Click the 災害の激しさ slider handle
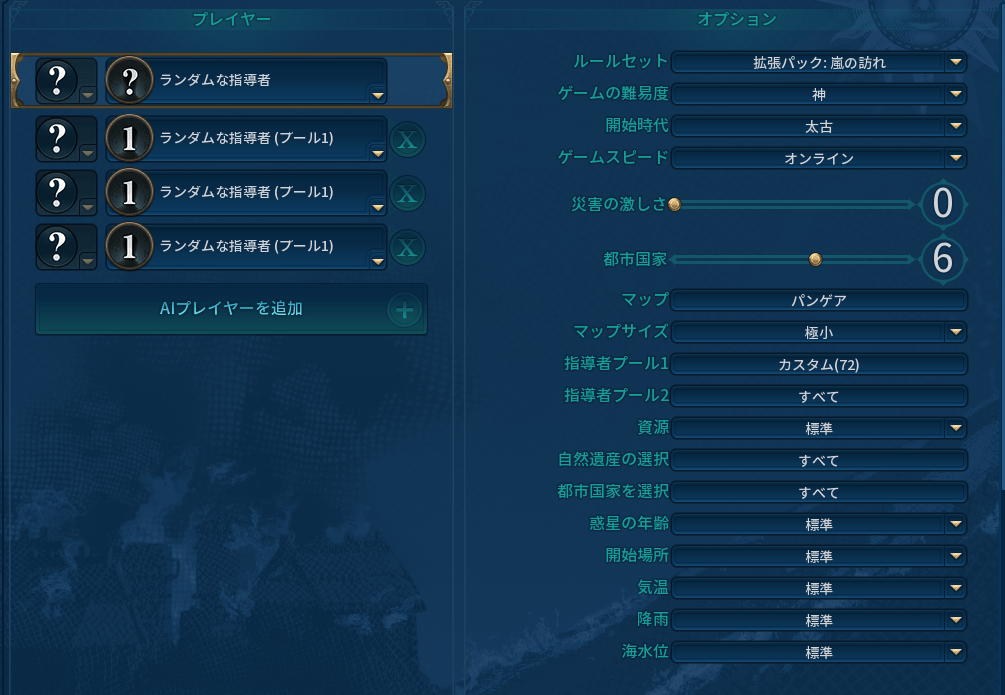Viewport: 1005px width, 695px height. [674, 204]
